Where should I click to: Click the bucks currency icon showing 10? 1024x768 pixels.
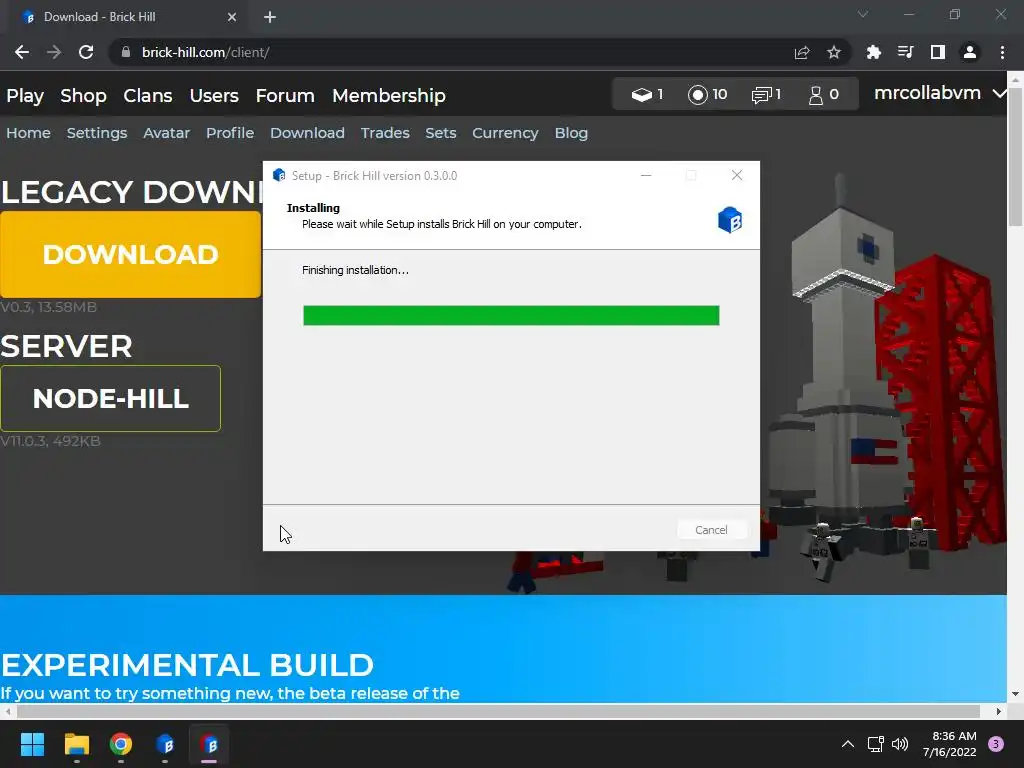point(697,95)
